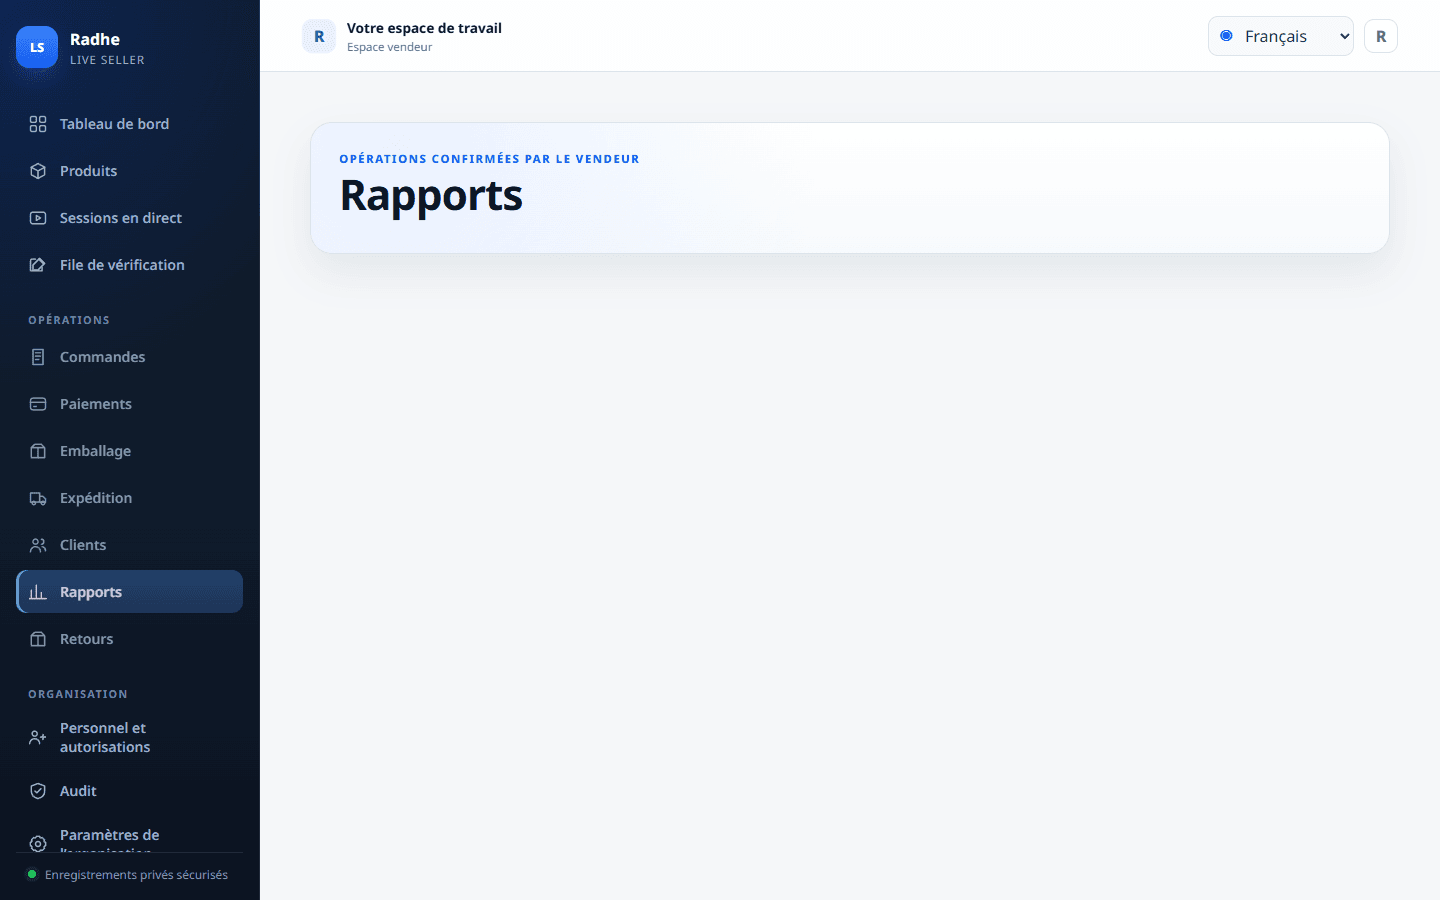Open the Tableau de bord page
The width and height of the screenshot is (1440, 900).
pyautogui.click(x=130, y=124)
